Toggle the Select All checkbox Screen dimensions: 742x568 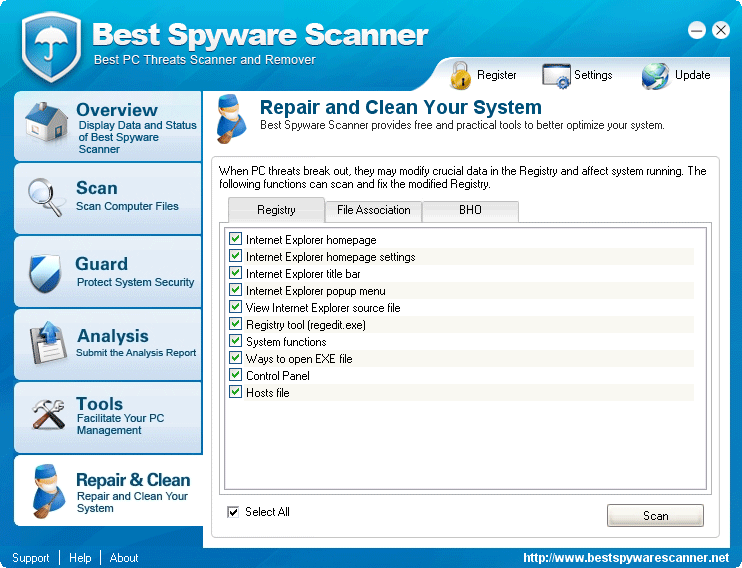[x=233, y=512]
